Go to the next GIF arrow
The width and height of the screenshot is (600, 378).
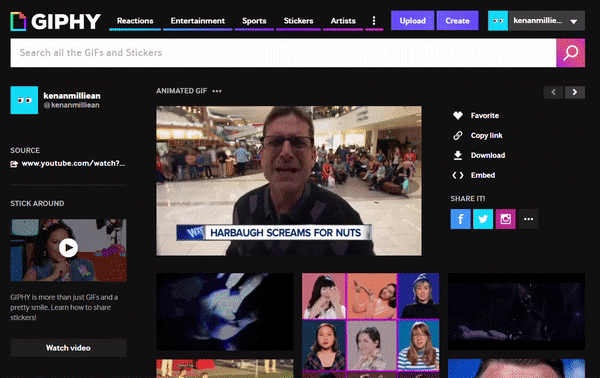(574, 92)
